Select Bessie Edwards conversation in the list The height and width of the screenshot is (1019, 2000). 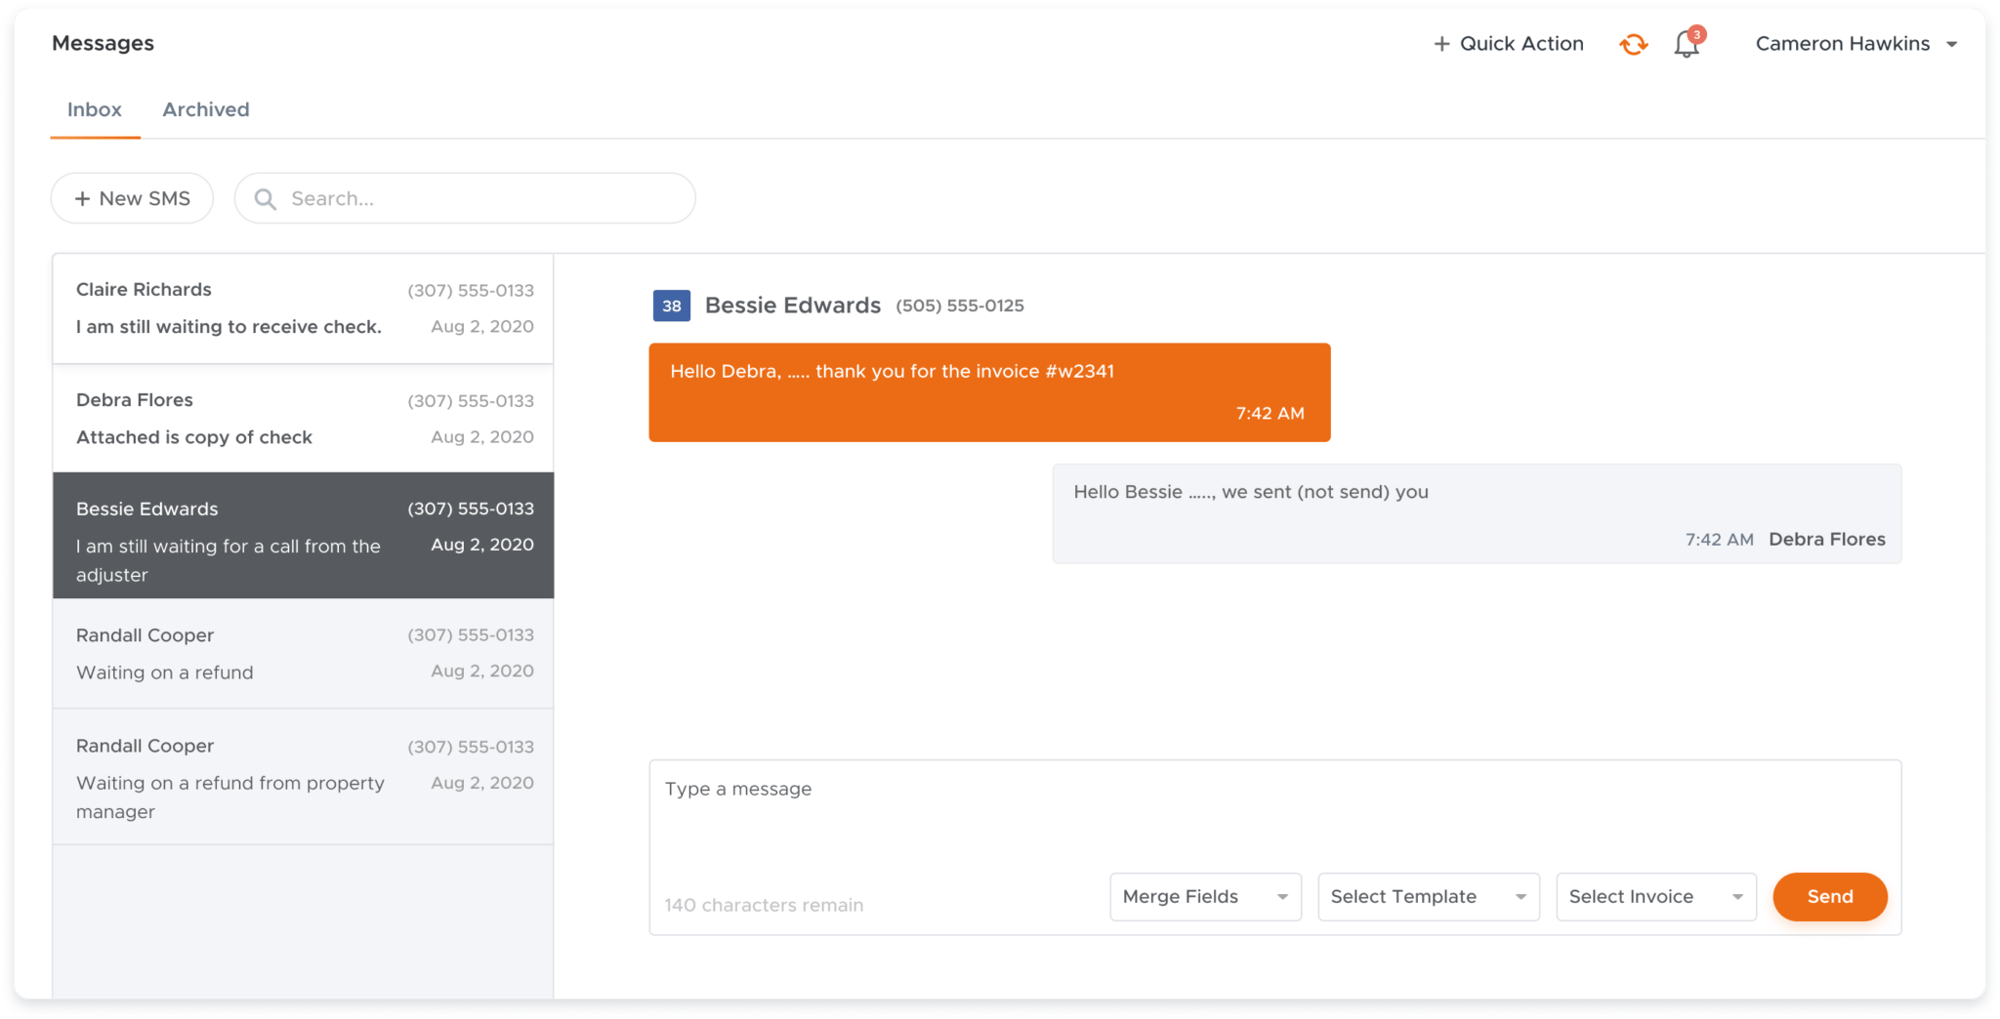303,536
